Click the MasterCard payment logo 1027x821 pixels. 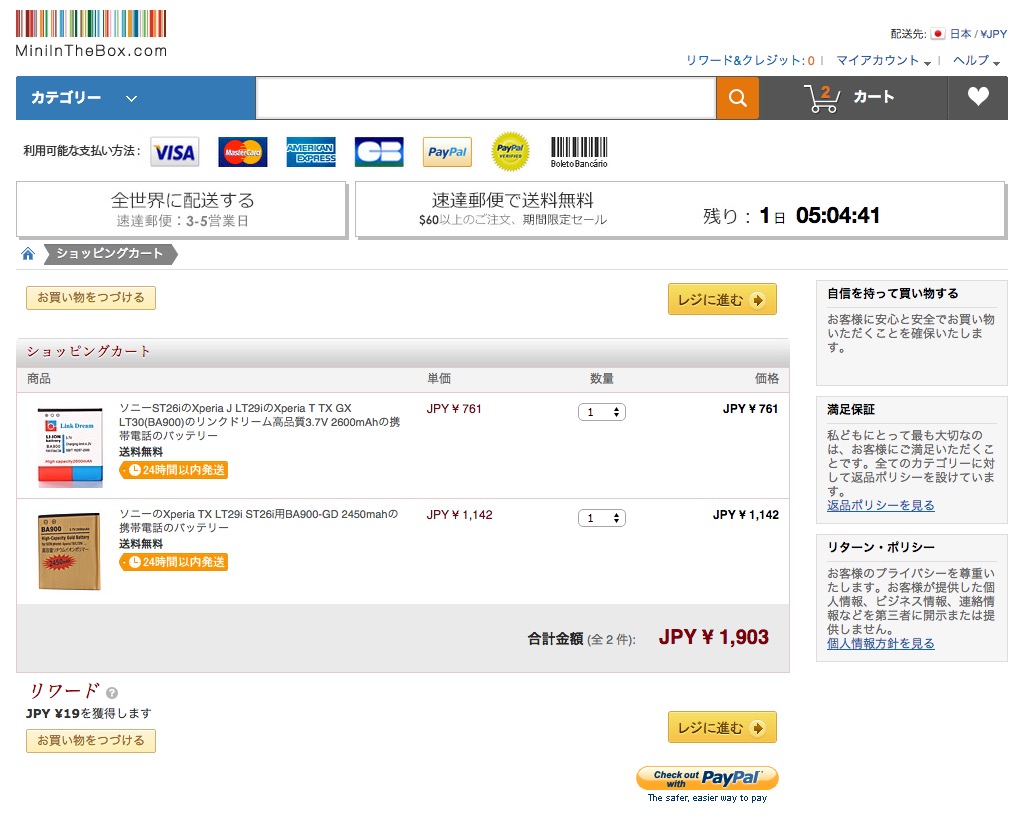point(243,152)
